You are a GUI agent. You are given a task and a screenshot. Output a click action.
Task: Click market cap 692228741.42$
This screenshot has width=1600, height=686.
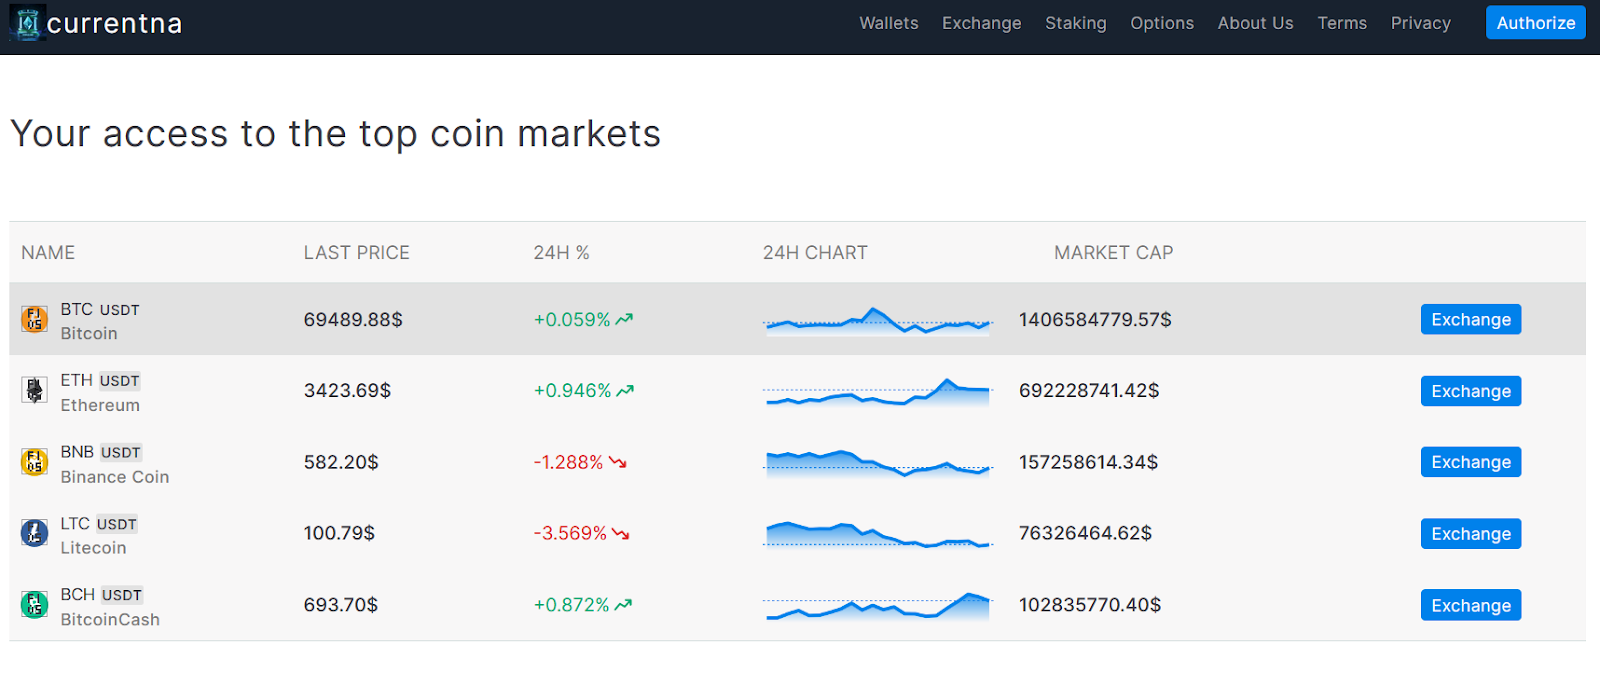(x=1089, y=391)
